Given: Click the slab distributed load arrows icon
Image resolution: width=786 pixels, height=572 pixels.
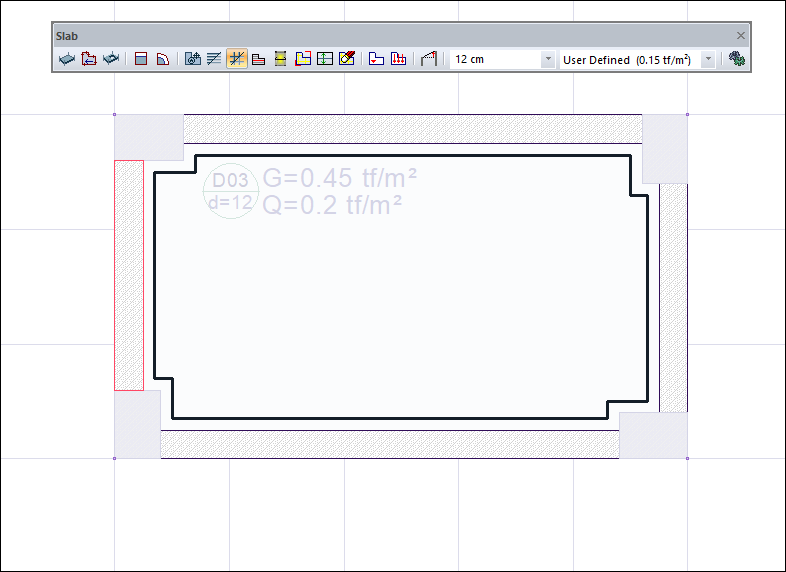Looking at the screenshot, I should (x=399, y=59).
